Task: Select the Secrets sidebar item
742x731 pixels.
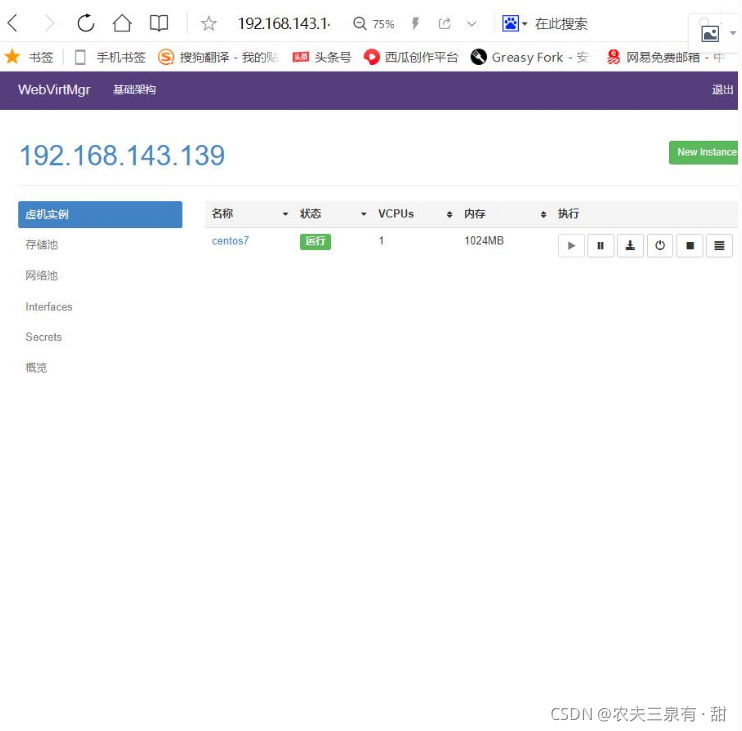Action: 44,337
